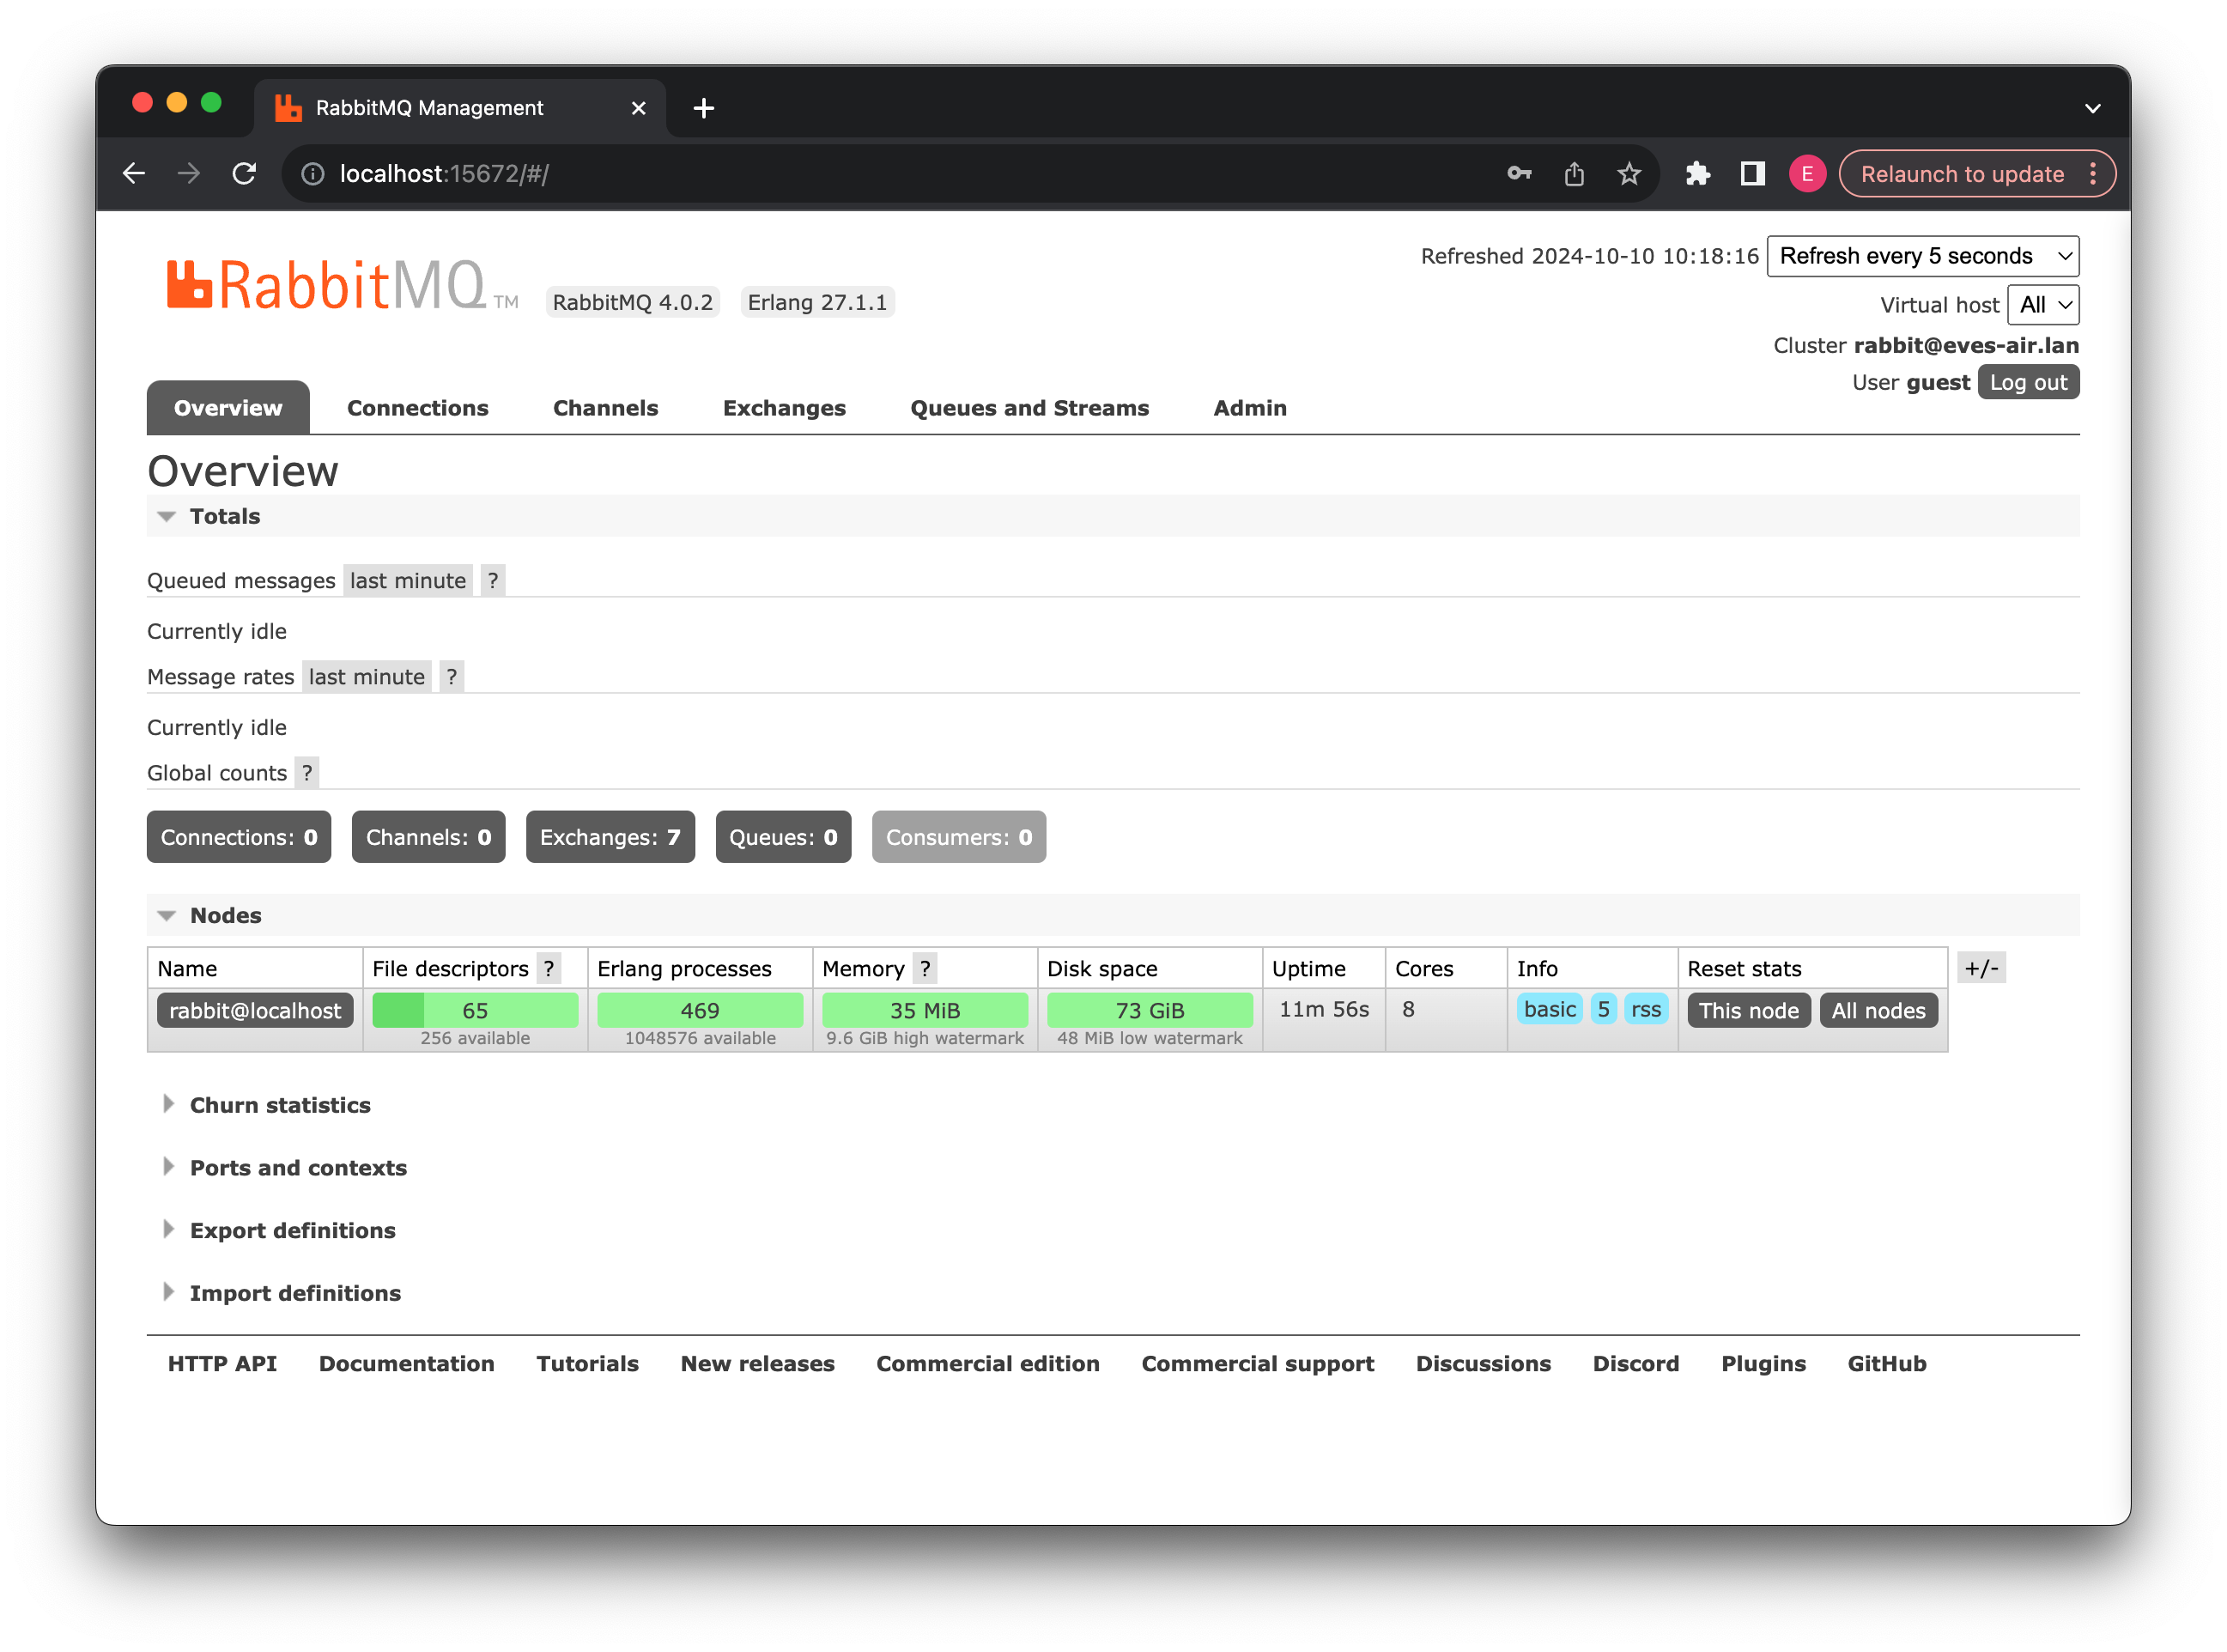The width and height of the screenshot is (2227, 1652).
Task: Click the +/- column visibility control
Action: 1983,967
